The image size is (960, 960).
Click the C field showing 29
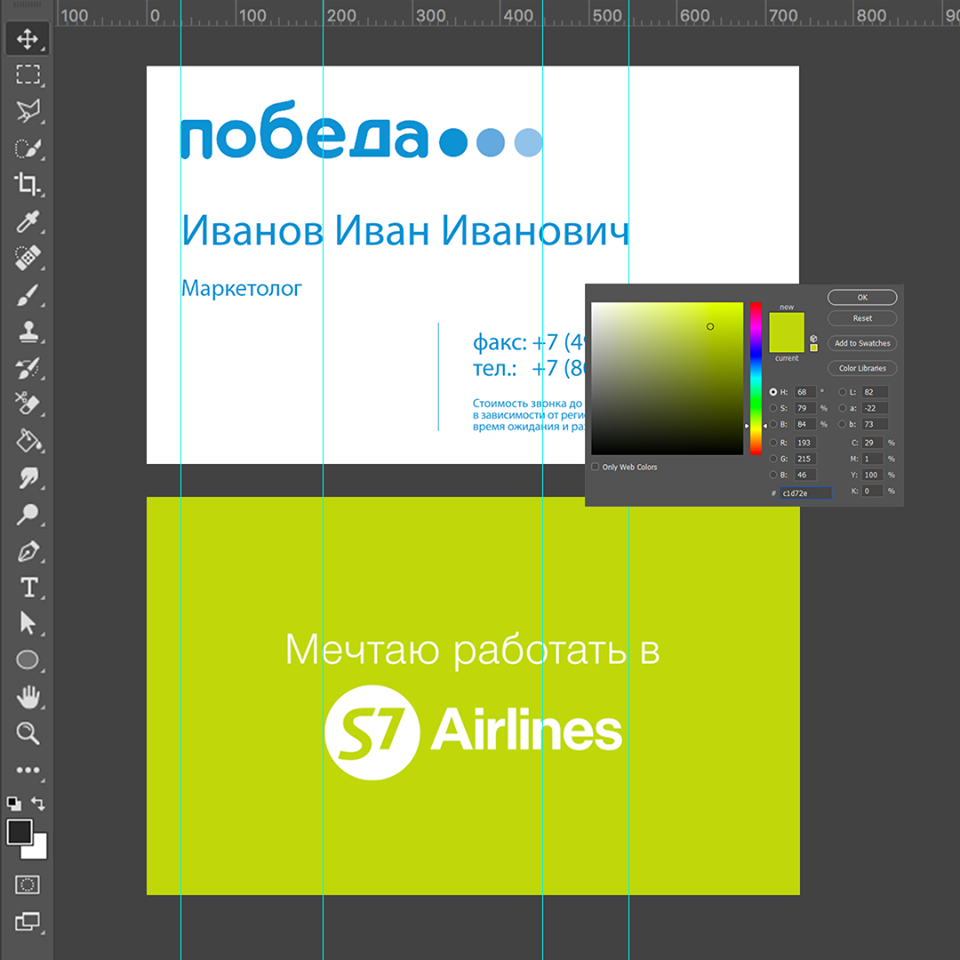872,442
